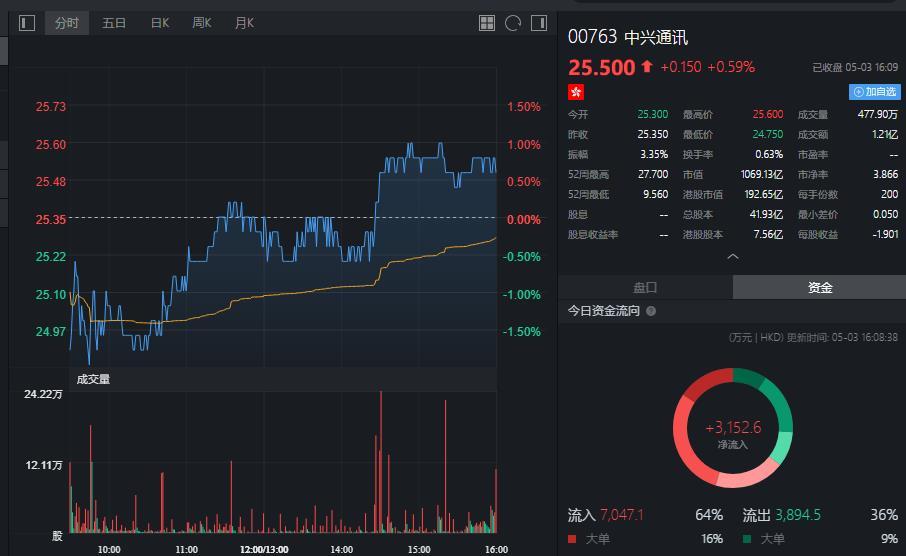Open the 日K chart tab
The width and height of the screenshot is (906, 556).
coord(160,23)
